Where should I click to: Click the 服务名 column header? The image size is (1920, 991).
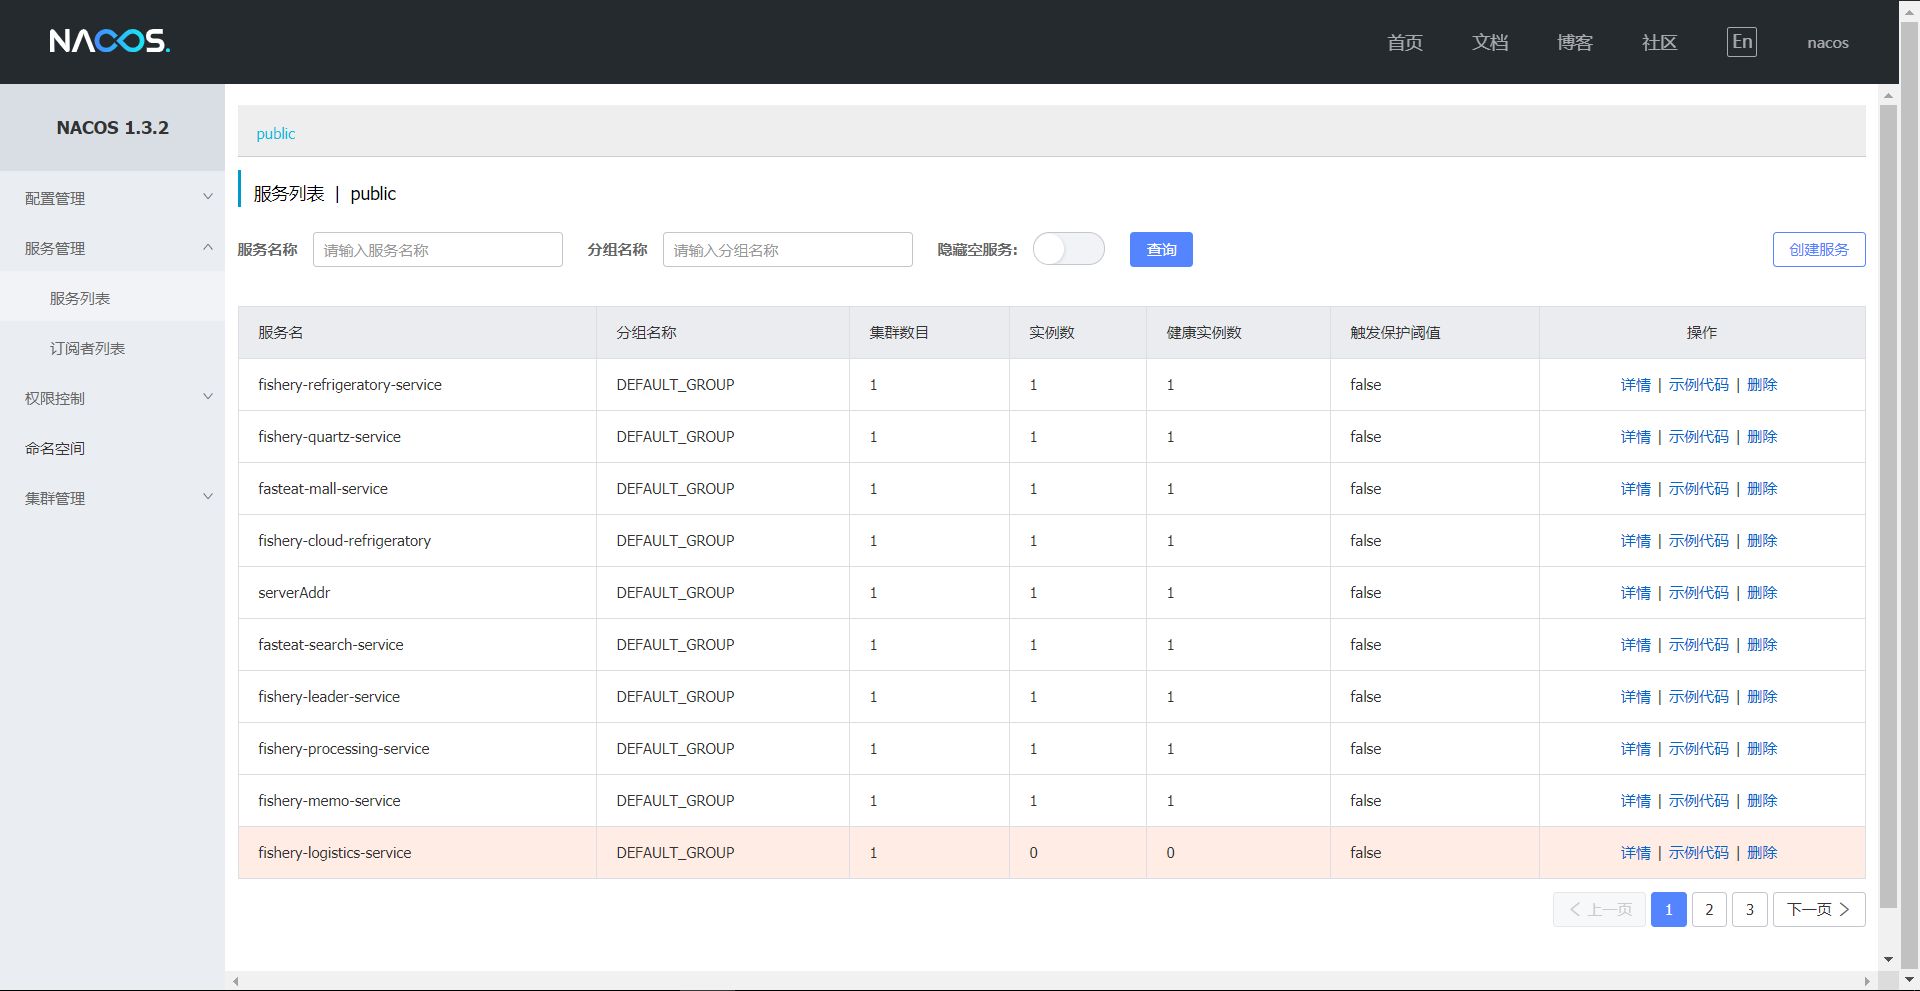tap(417, 332)
